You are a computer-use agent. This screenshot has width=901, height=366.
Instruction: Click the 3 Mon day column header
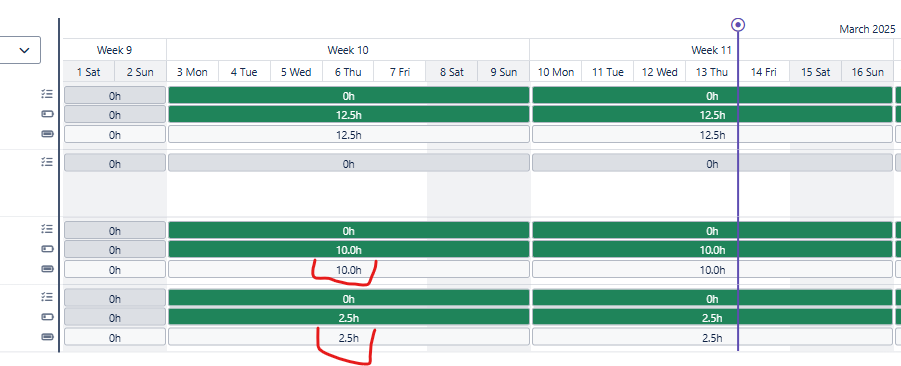(192, 72)
